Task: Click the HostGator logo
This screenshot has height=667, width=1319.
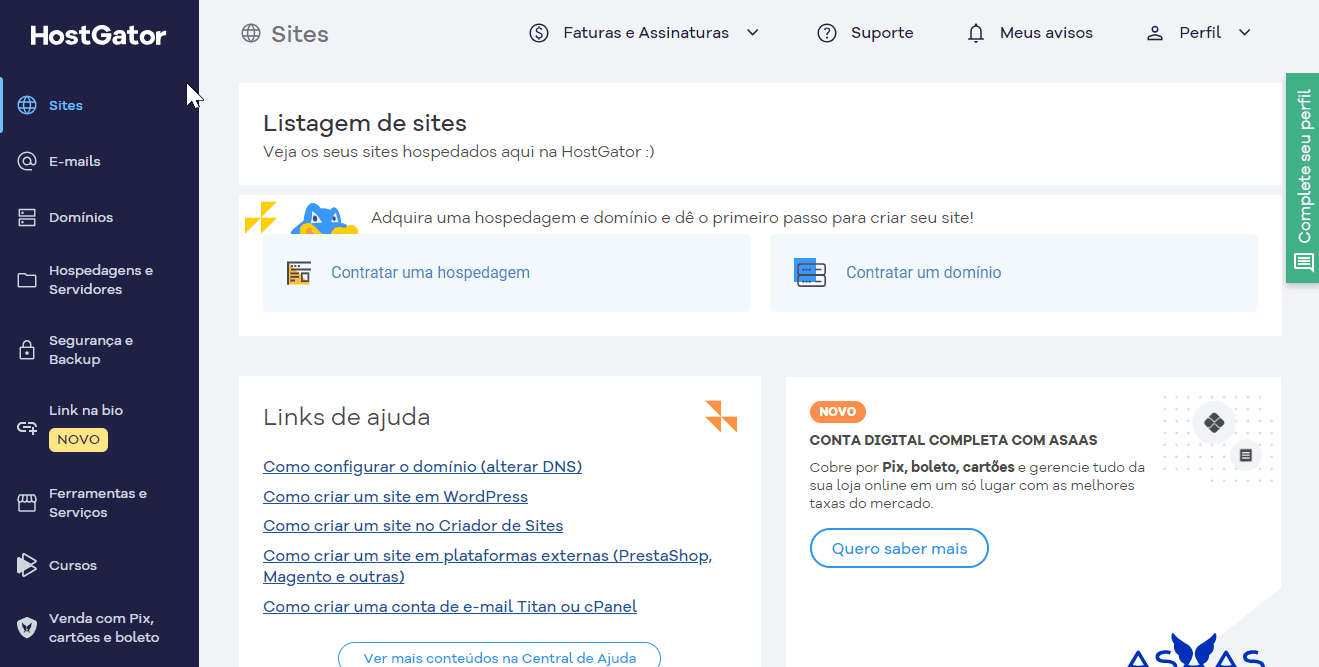Action: coord(98,36)
